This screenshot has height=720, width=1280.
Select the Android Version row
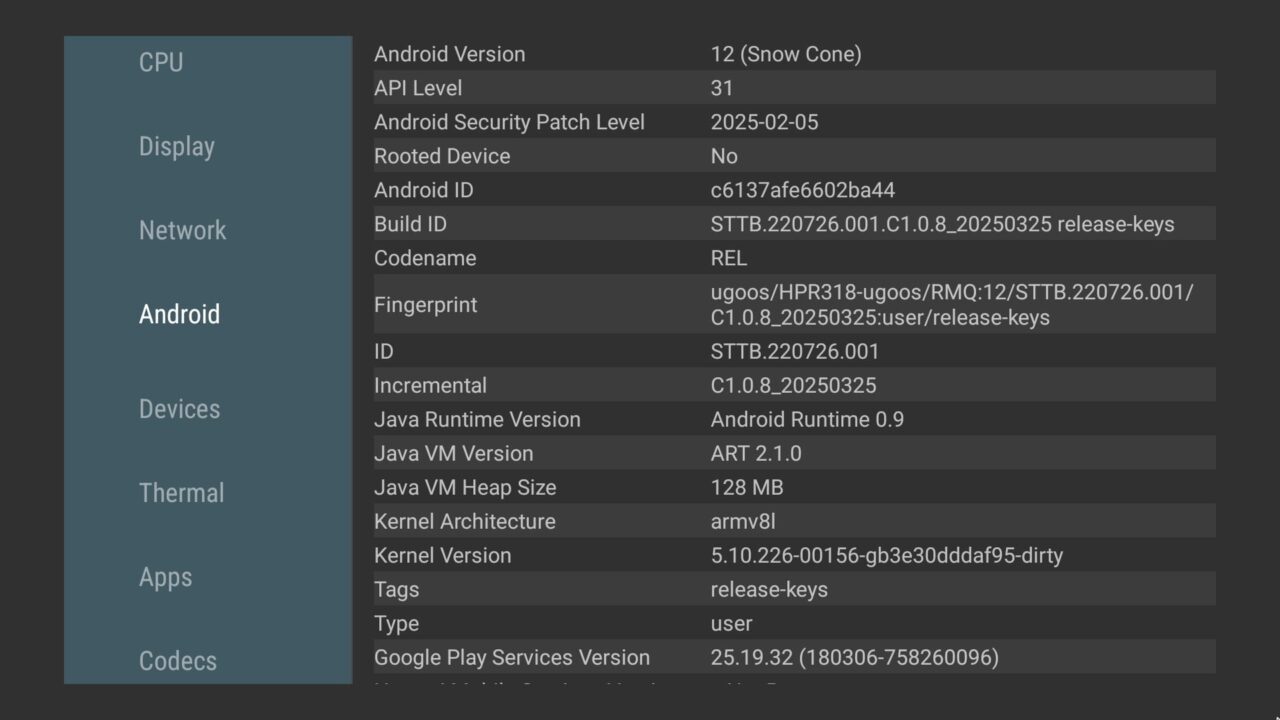coord(793,54)
